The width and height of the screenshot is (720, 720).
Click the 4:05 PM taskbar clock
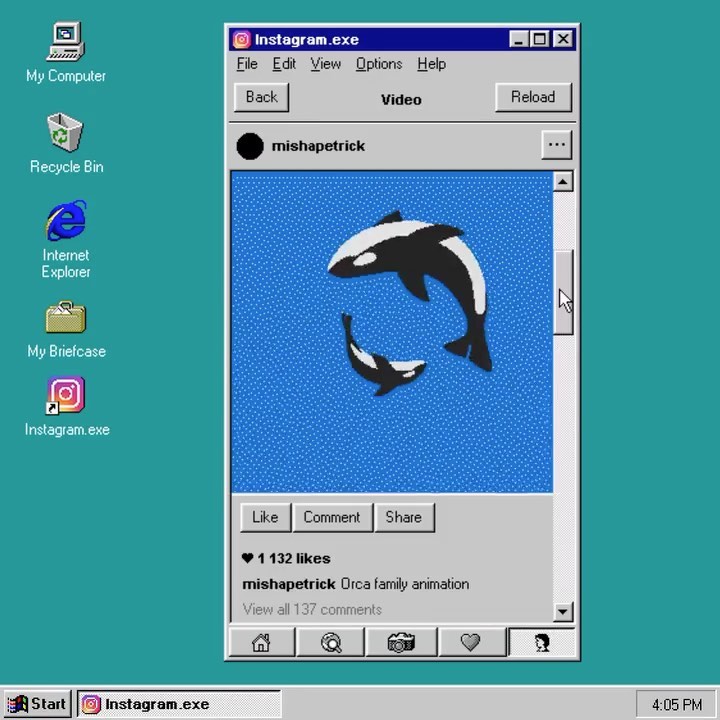click(677, 704)
